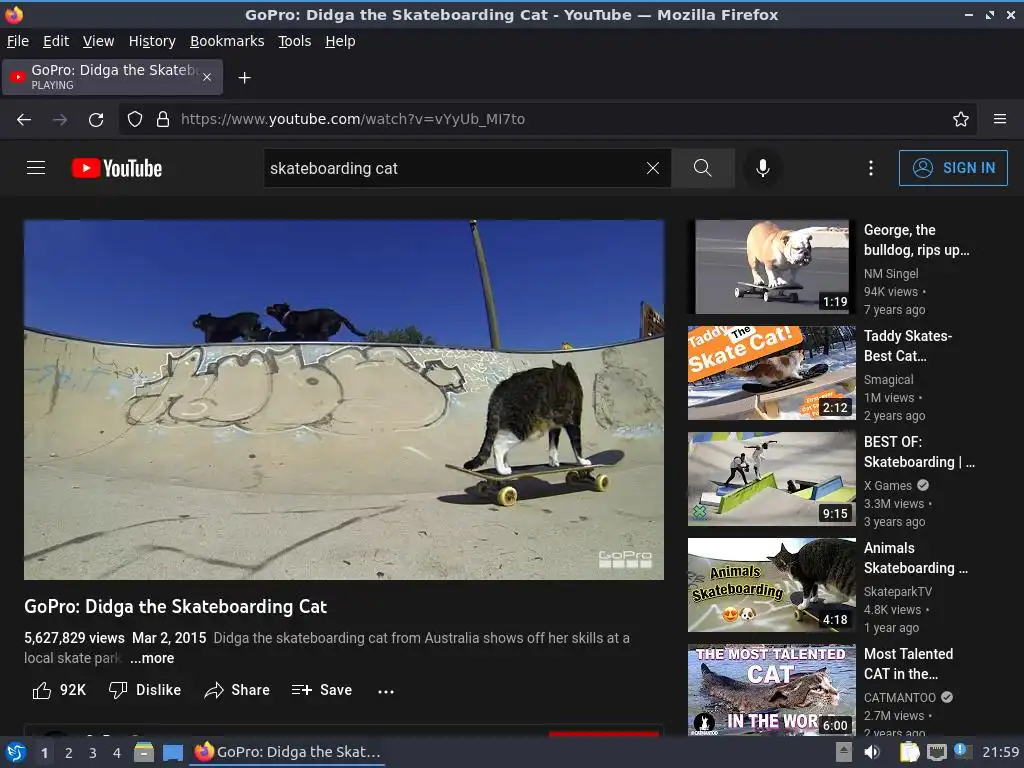Share the Didga skateboarding video
The height and width of the screenshot is (768, 1024).
[x=236, y=690]
